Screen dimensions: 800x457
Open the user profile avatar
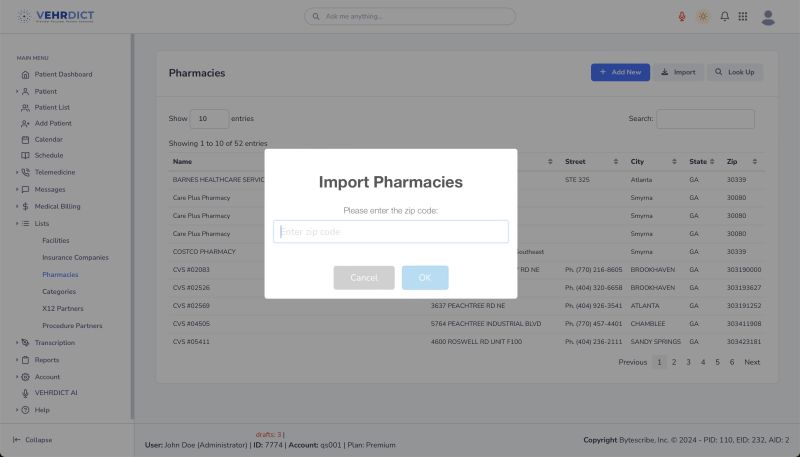768,17
